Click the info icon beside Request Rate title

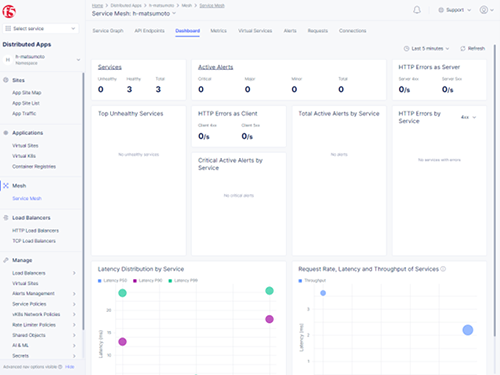click(x=443, y=269)
